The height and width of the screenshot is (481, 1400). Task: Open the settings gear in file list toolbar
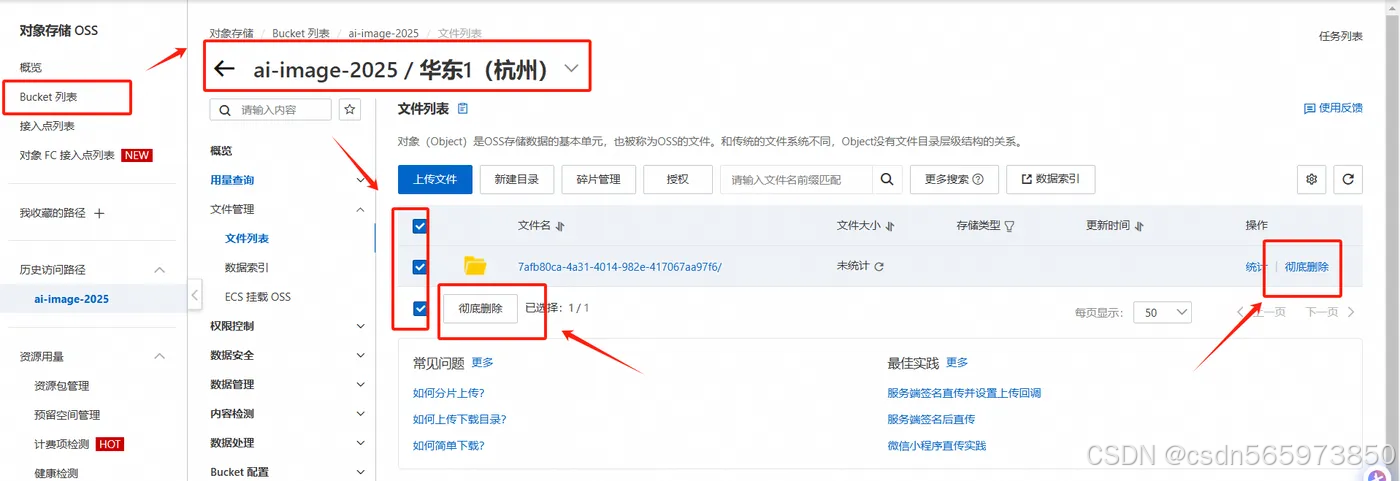pos(1311,180)
